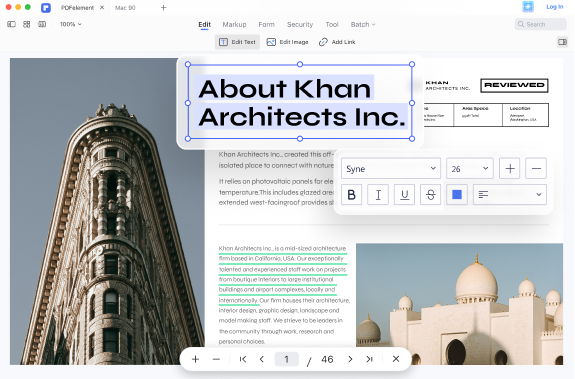Screen dimensions: 575x379
Task: Decrease font size with minus button
Action: (x=536, y=169)
